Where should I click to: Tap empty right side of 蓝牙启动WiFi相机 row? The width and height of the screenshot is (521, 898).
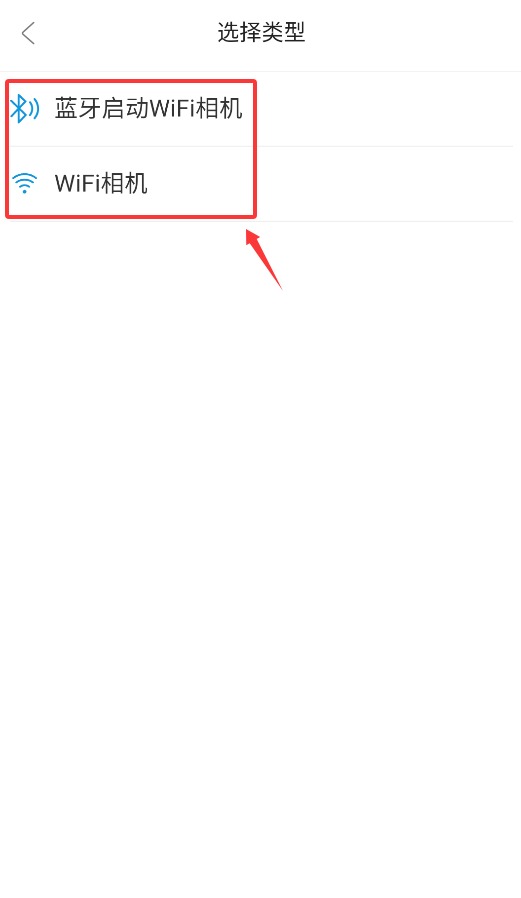point(384,109)
